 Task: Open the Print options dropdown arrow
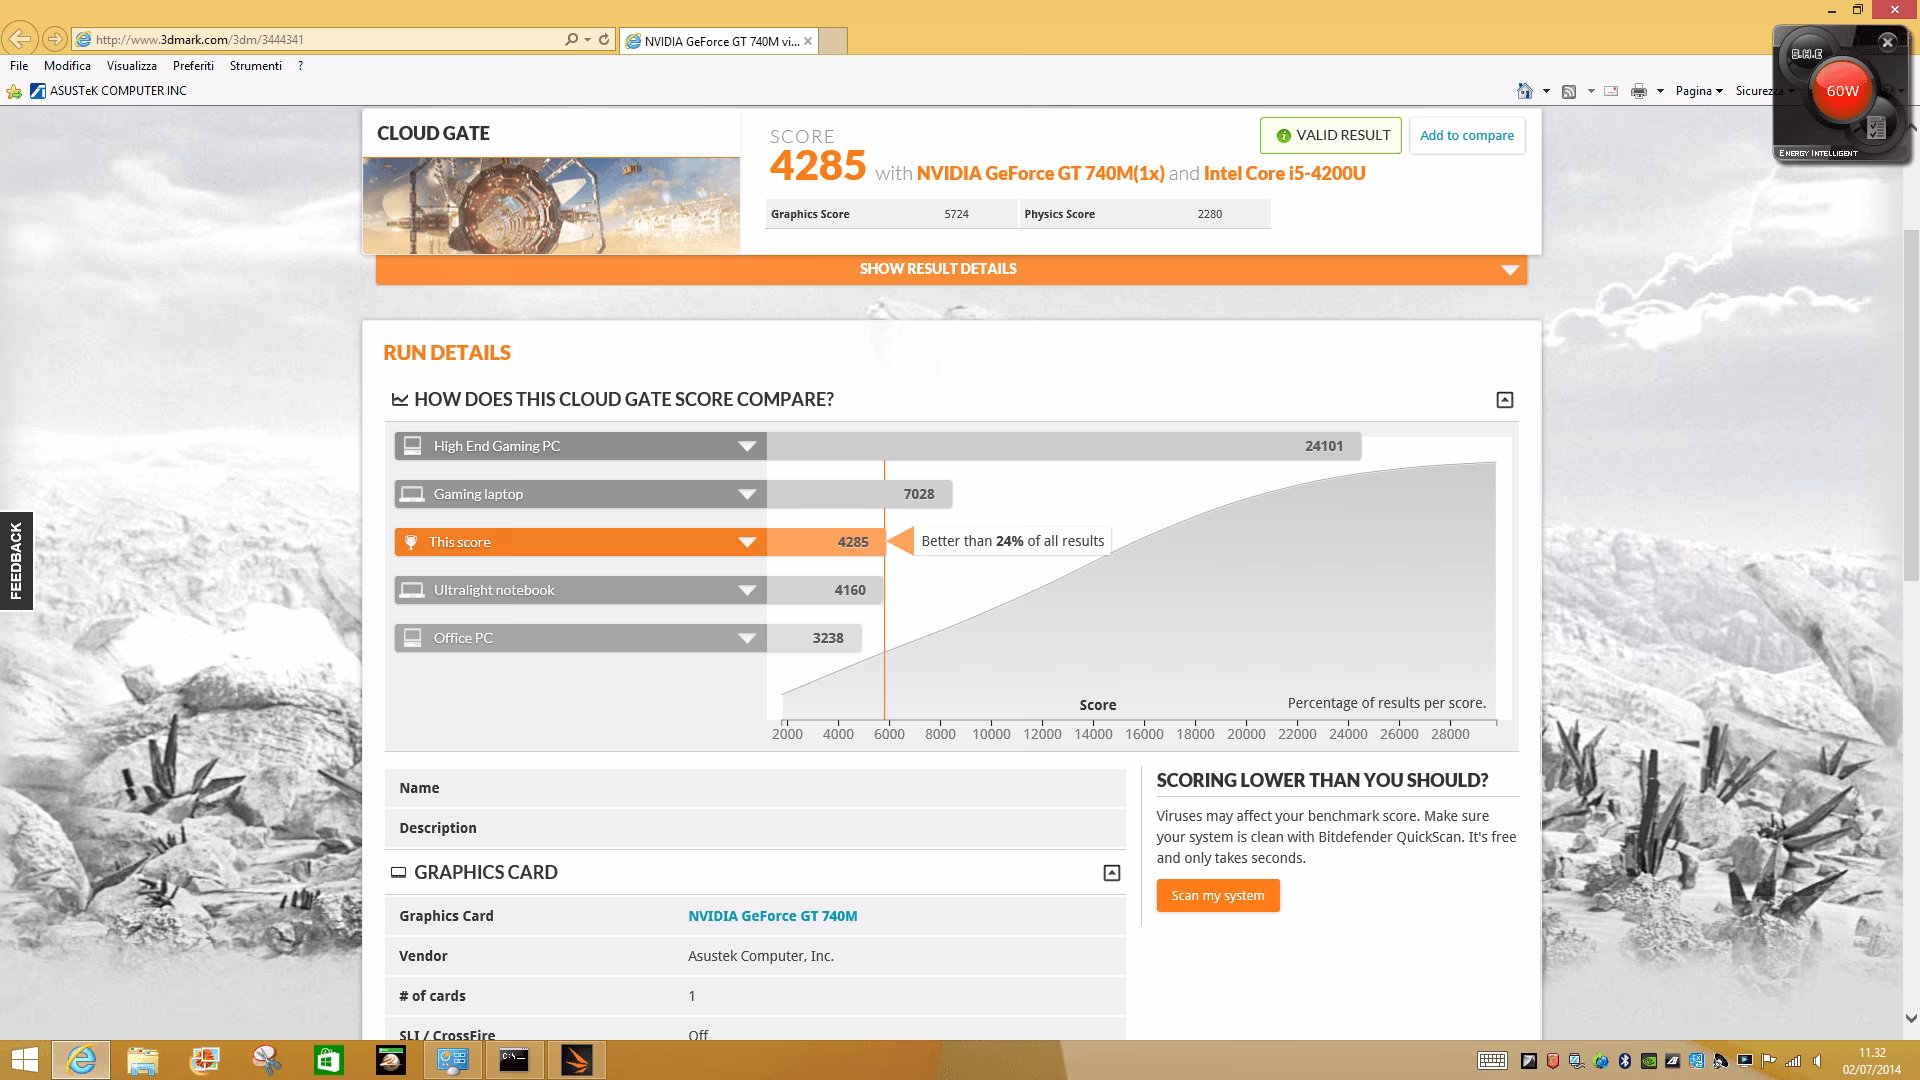(x=1660, y=91)
